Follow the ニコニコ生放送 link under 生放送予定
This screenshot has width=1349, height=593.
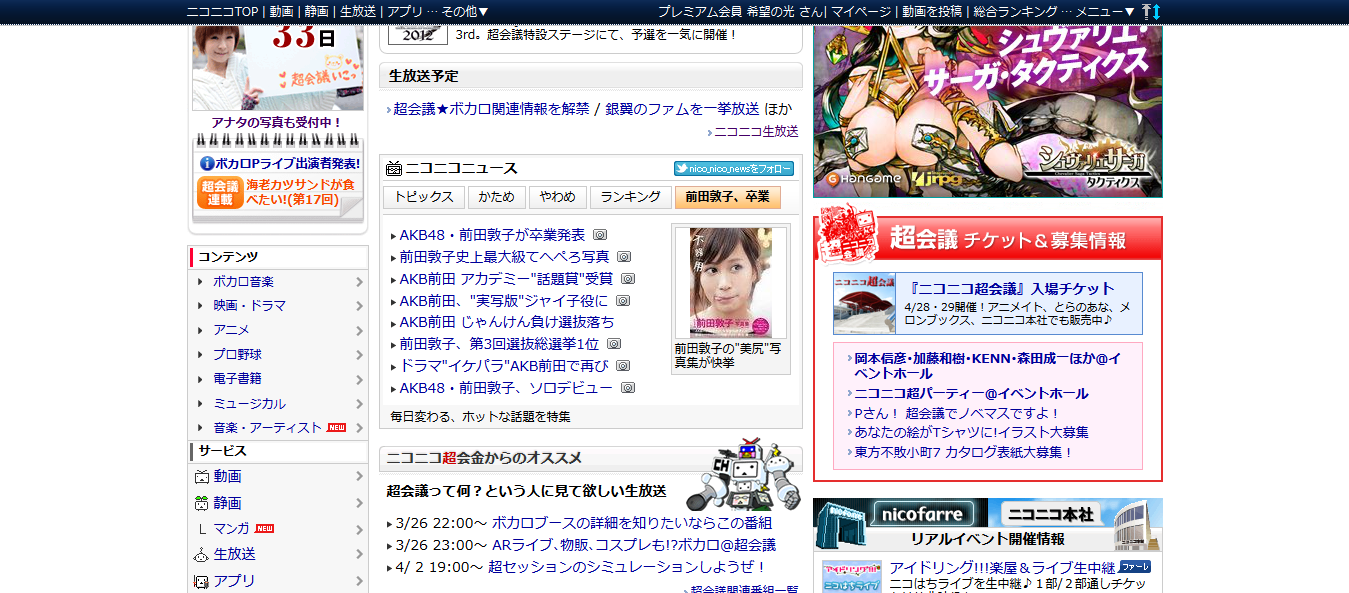tap(756, 131)
